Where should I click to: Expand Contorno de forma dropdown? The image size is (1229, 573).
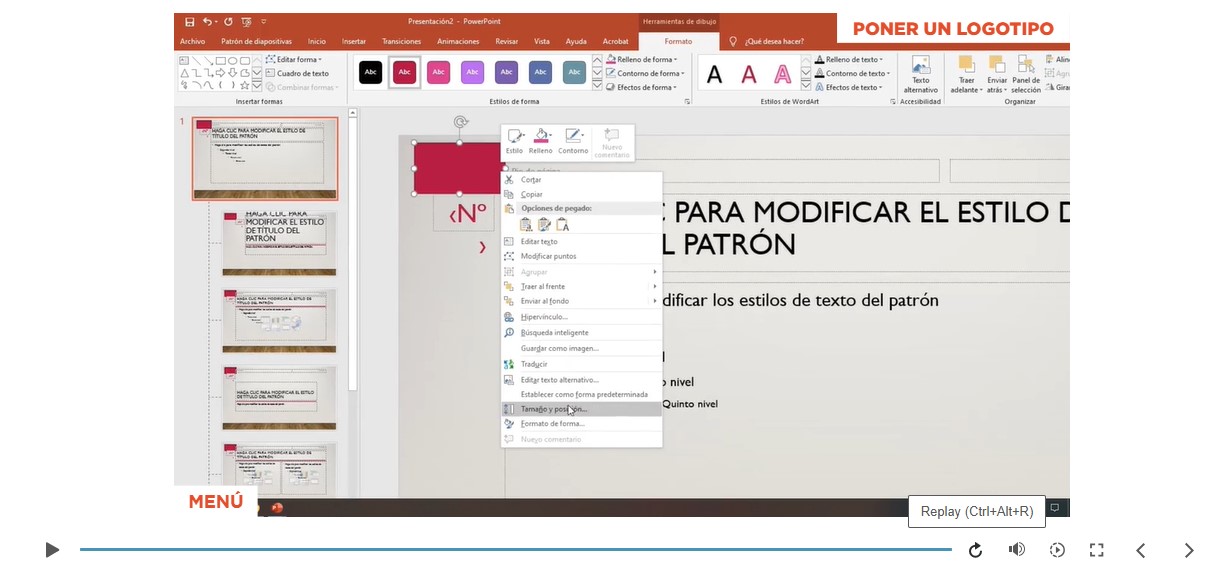(x=648, y=74)
